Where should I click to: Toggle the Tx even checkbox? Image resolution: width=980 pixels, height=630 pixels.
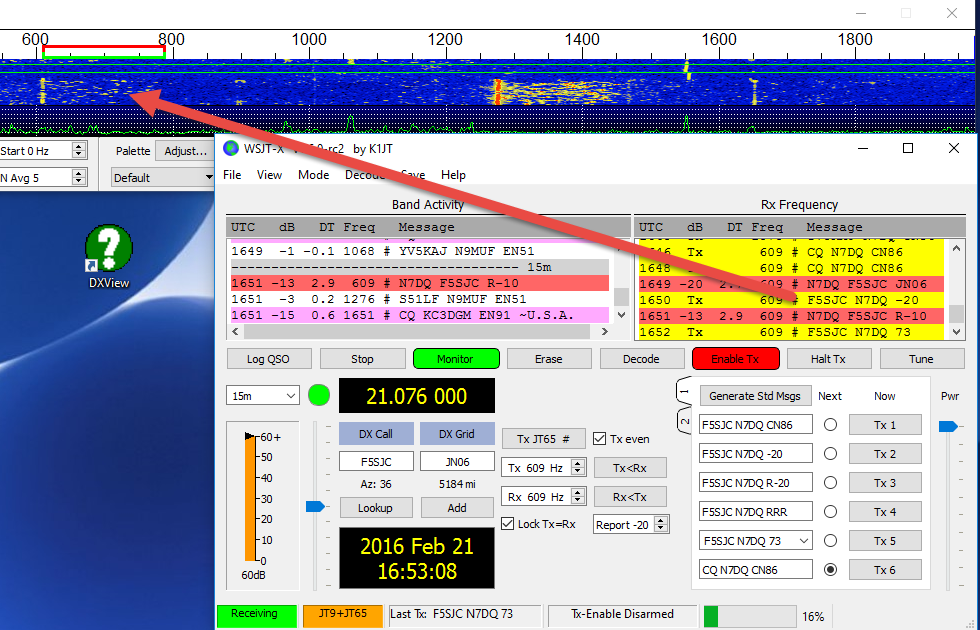coord(599,439)
